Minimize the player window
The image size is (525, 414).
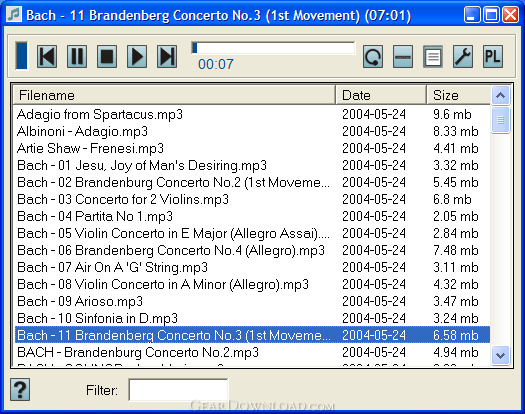[472, 15]
